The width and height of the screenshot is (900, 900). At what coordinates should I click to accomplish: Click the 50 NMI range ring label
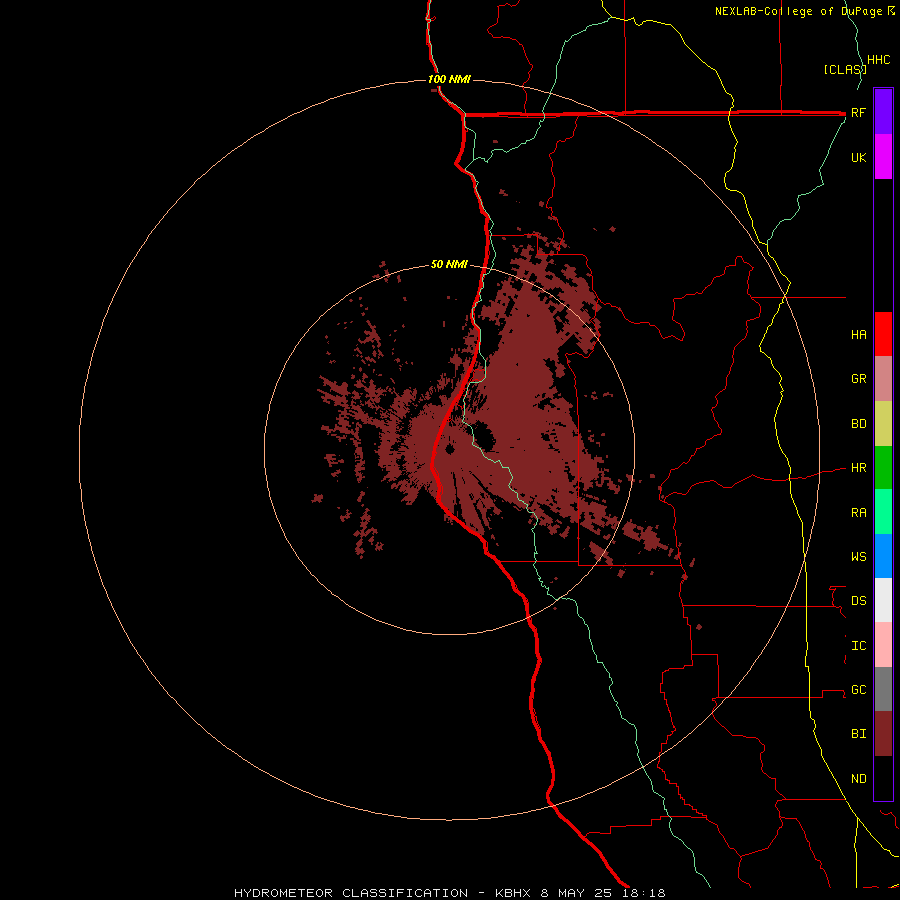coord(449,265)
